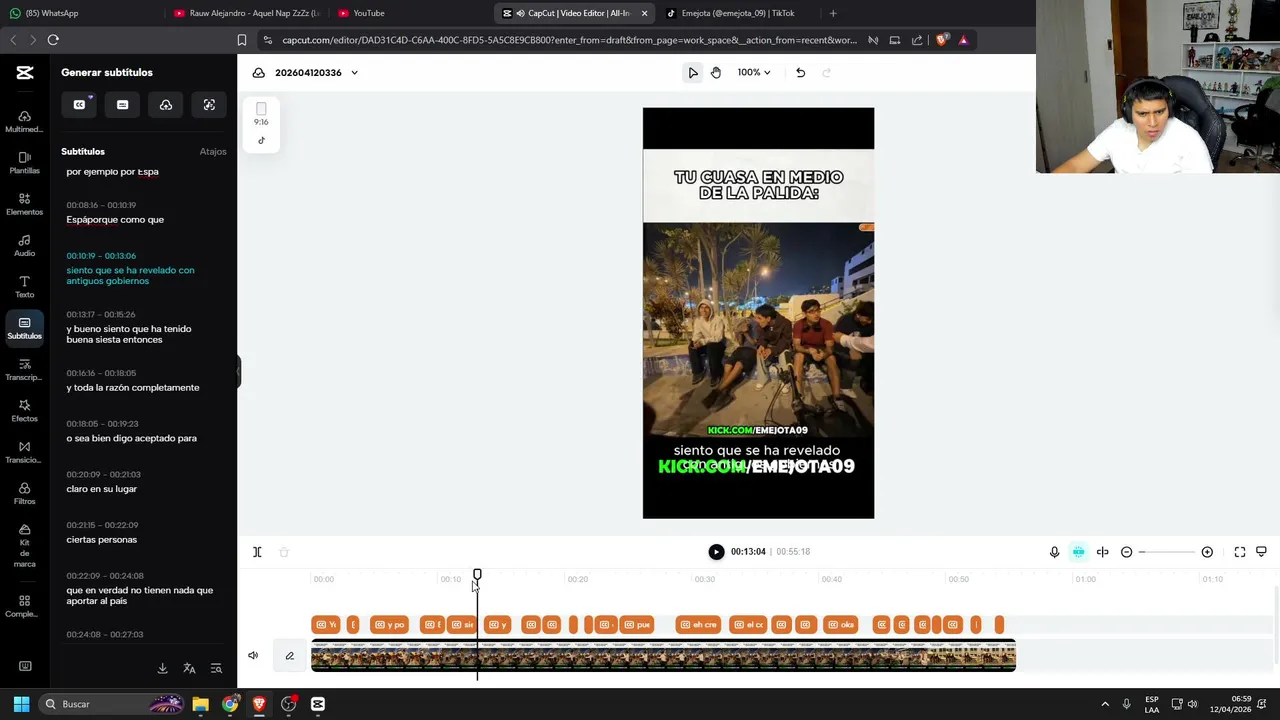
Task: Click the manual subtitles icon
Action: click(x=122, y=105)
